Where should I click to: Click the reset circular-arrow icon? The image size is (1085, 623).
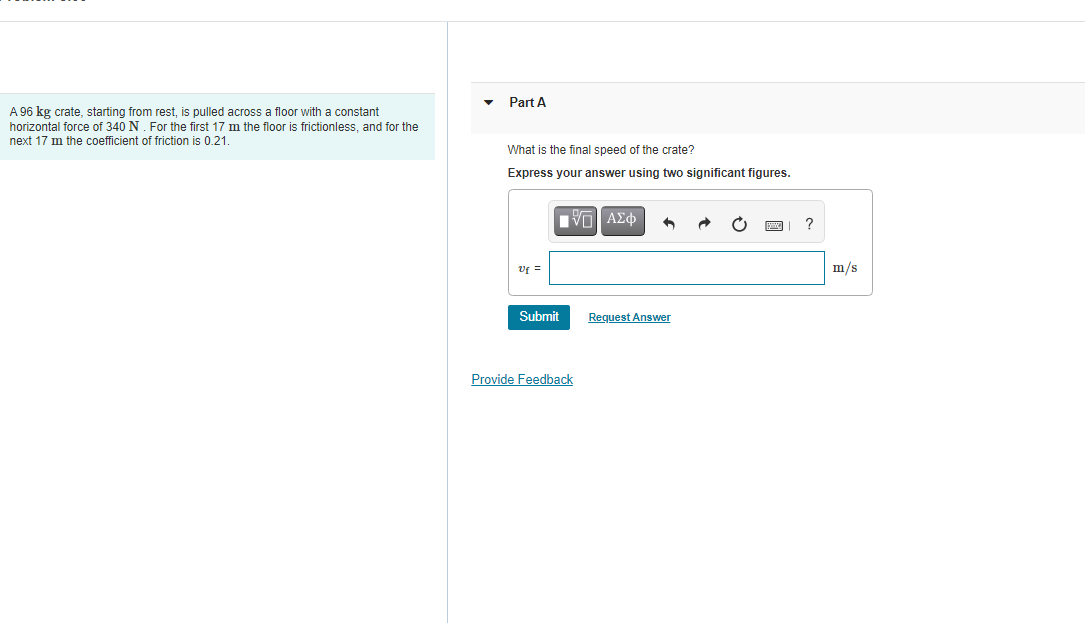(x=739, y=224)
